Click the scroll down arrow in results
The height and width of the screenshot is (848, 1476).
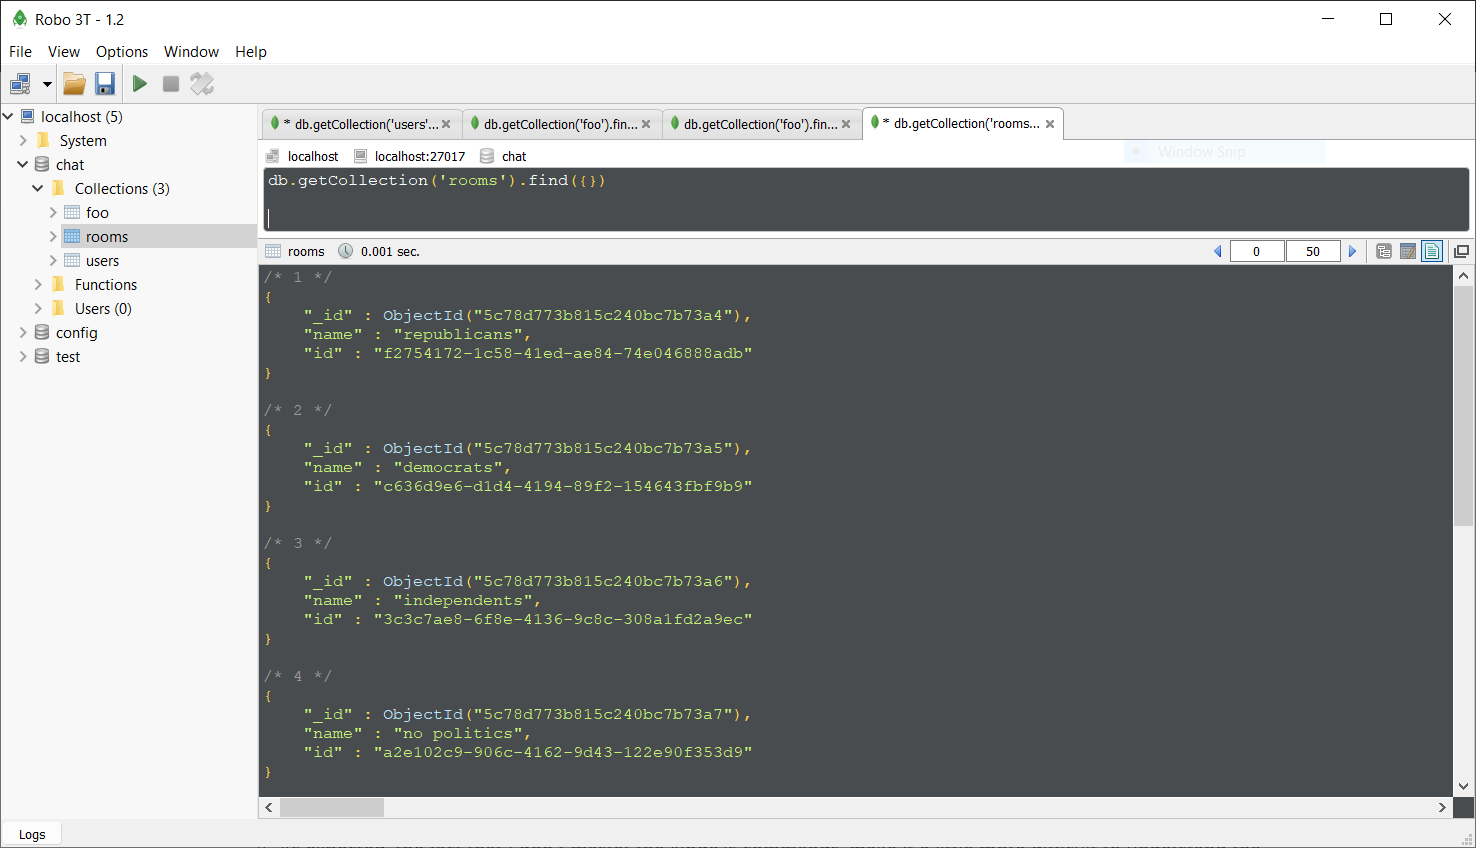[1463, 786]
